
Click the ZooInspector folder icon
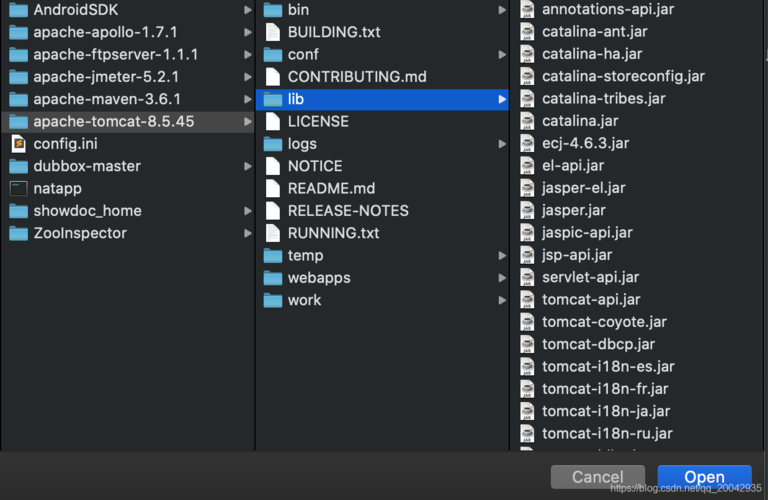(19, 233)
